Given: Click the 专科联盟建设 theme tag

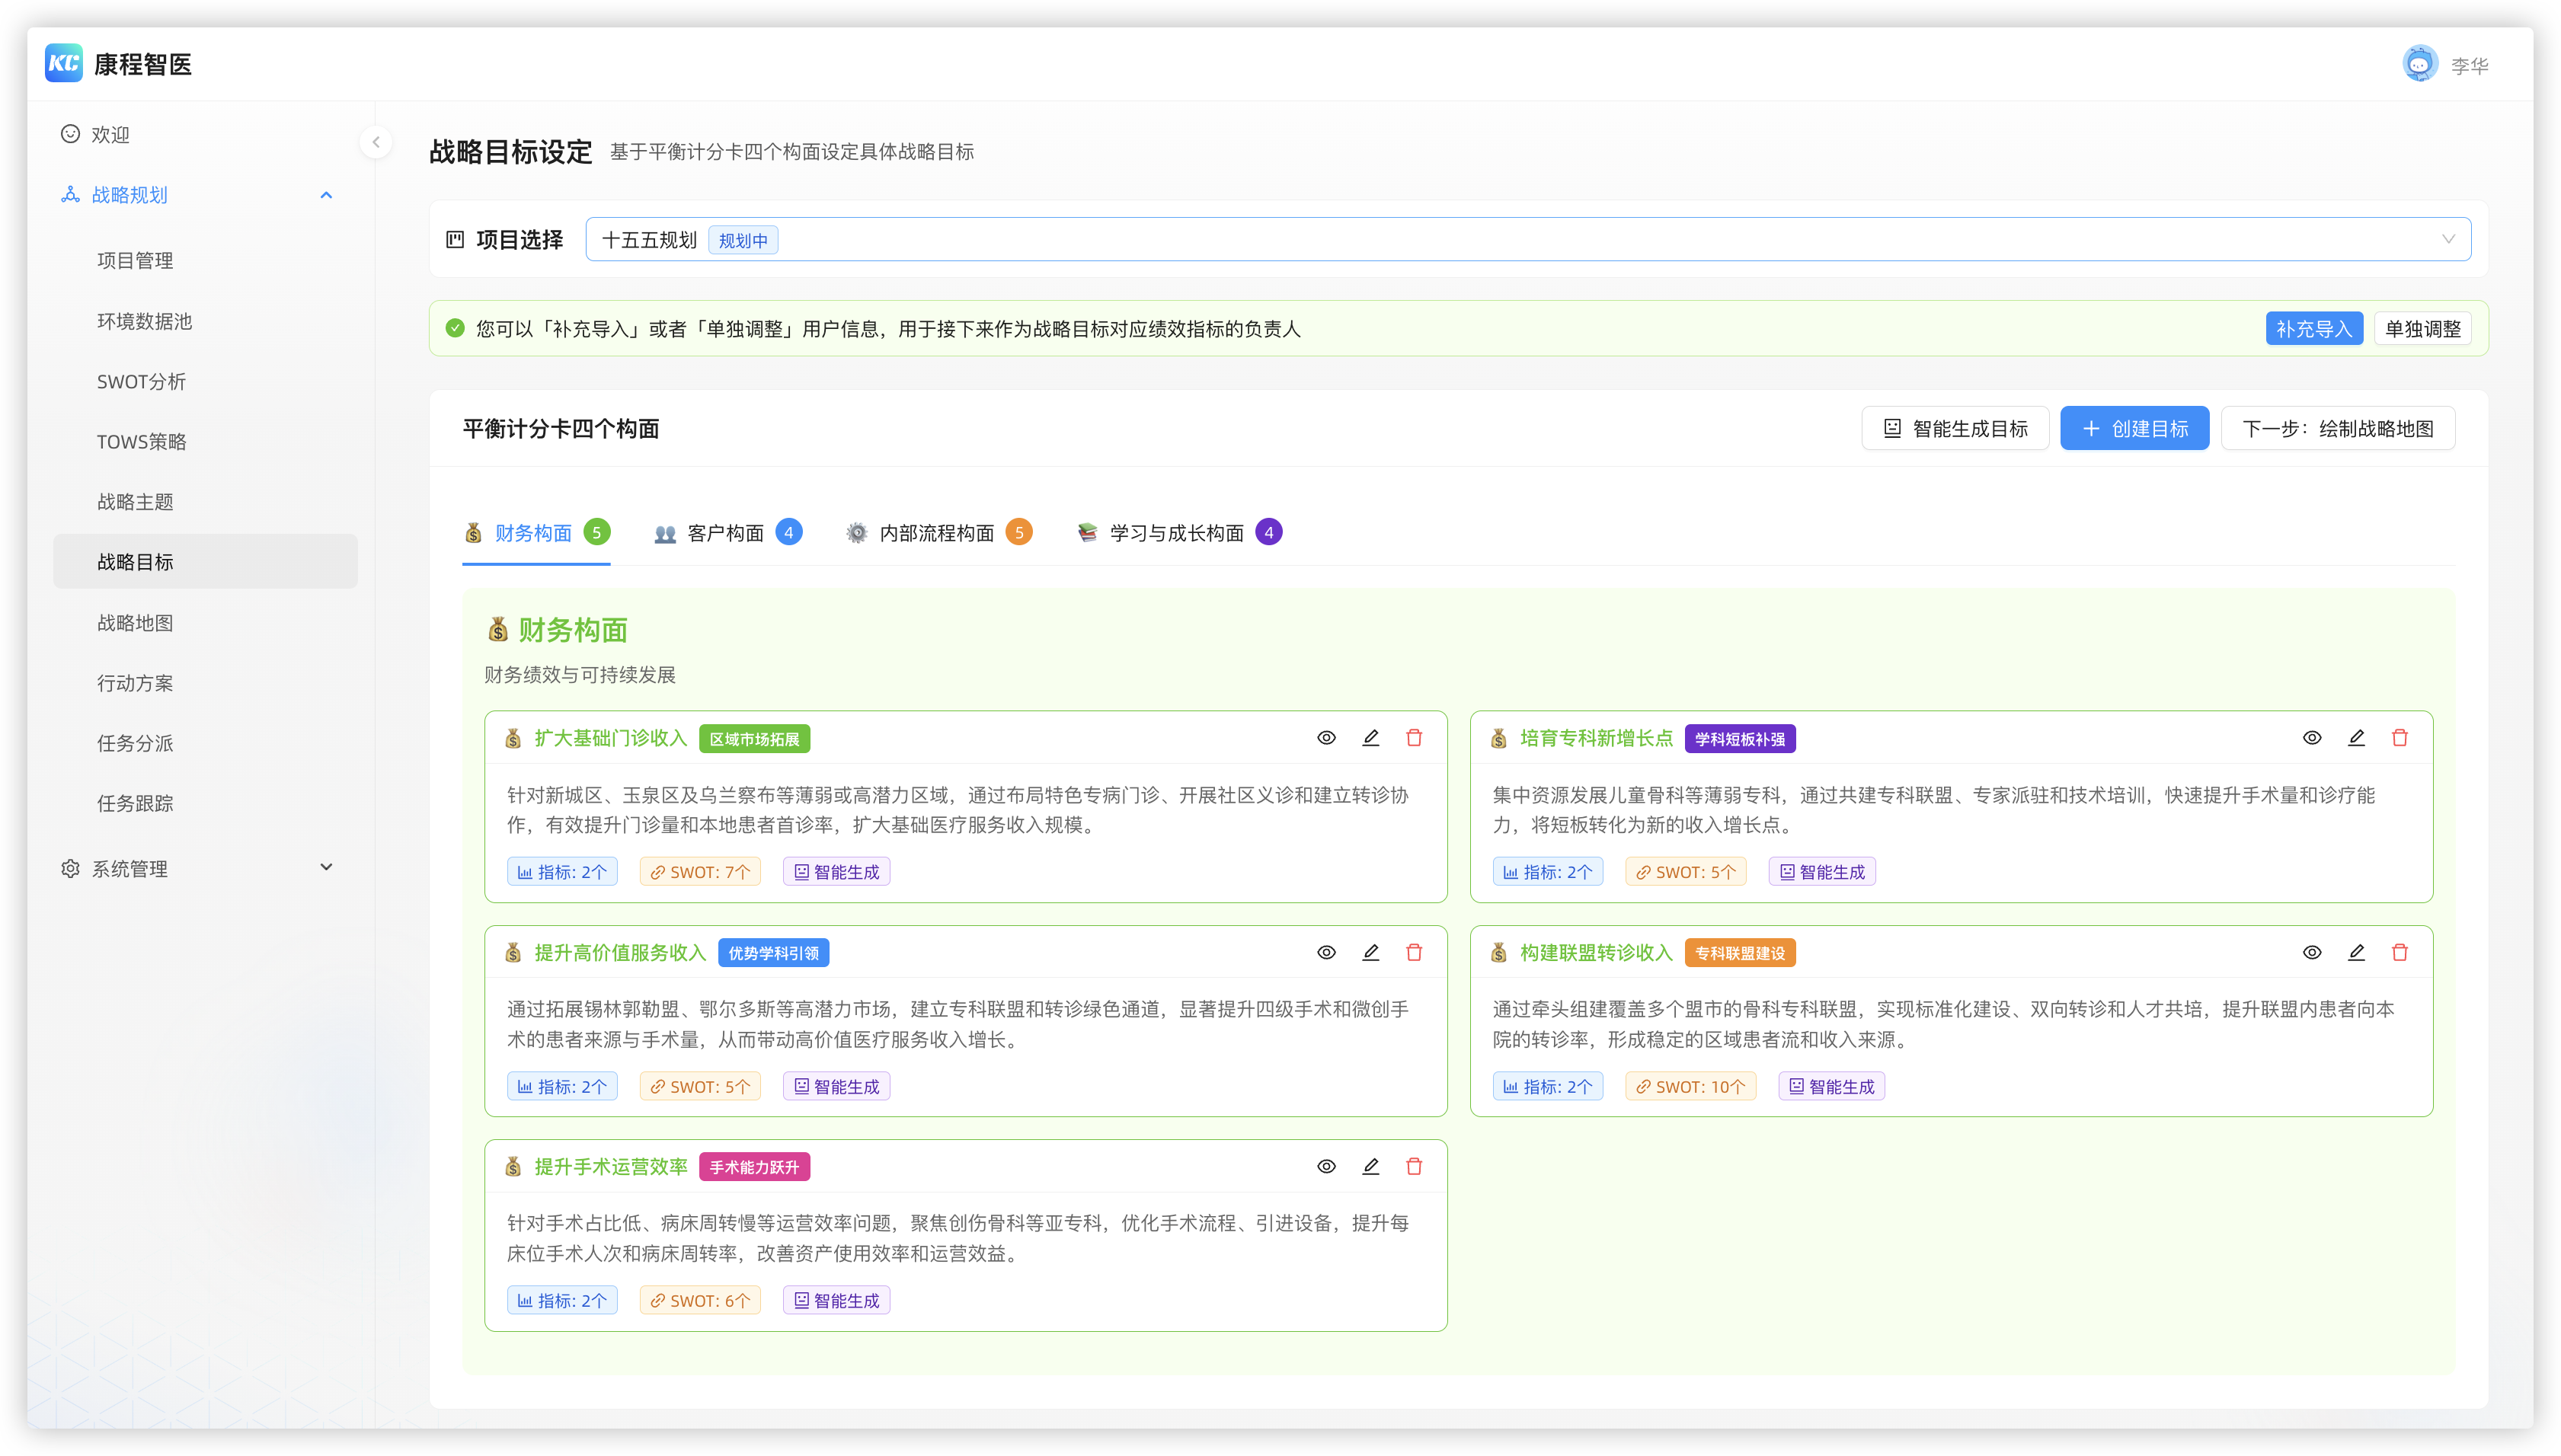Looking at the screenshot, I should coord(1740,953).
